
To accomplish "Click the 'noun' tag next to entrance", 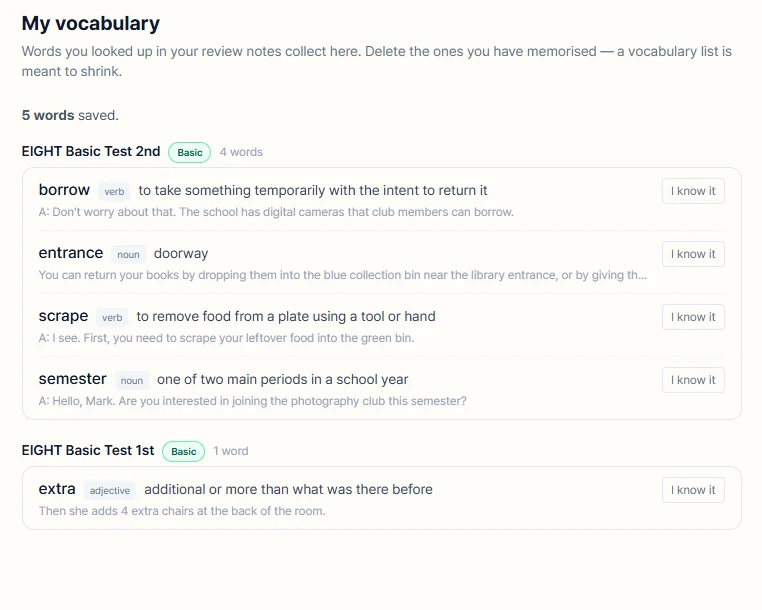I will [128, 255].
